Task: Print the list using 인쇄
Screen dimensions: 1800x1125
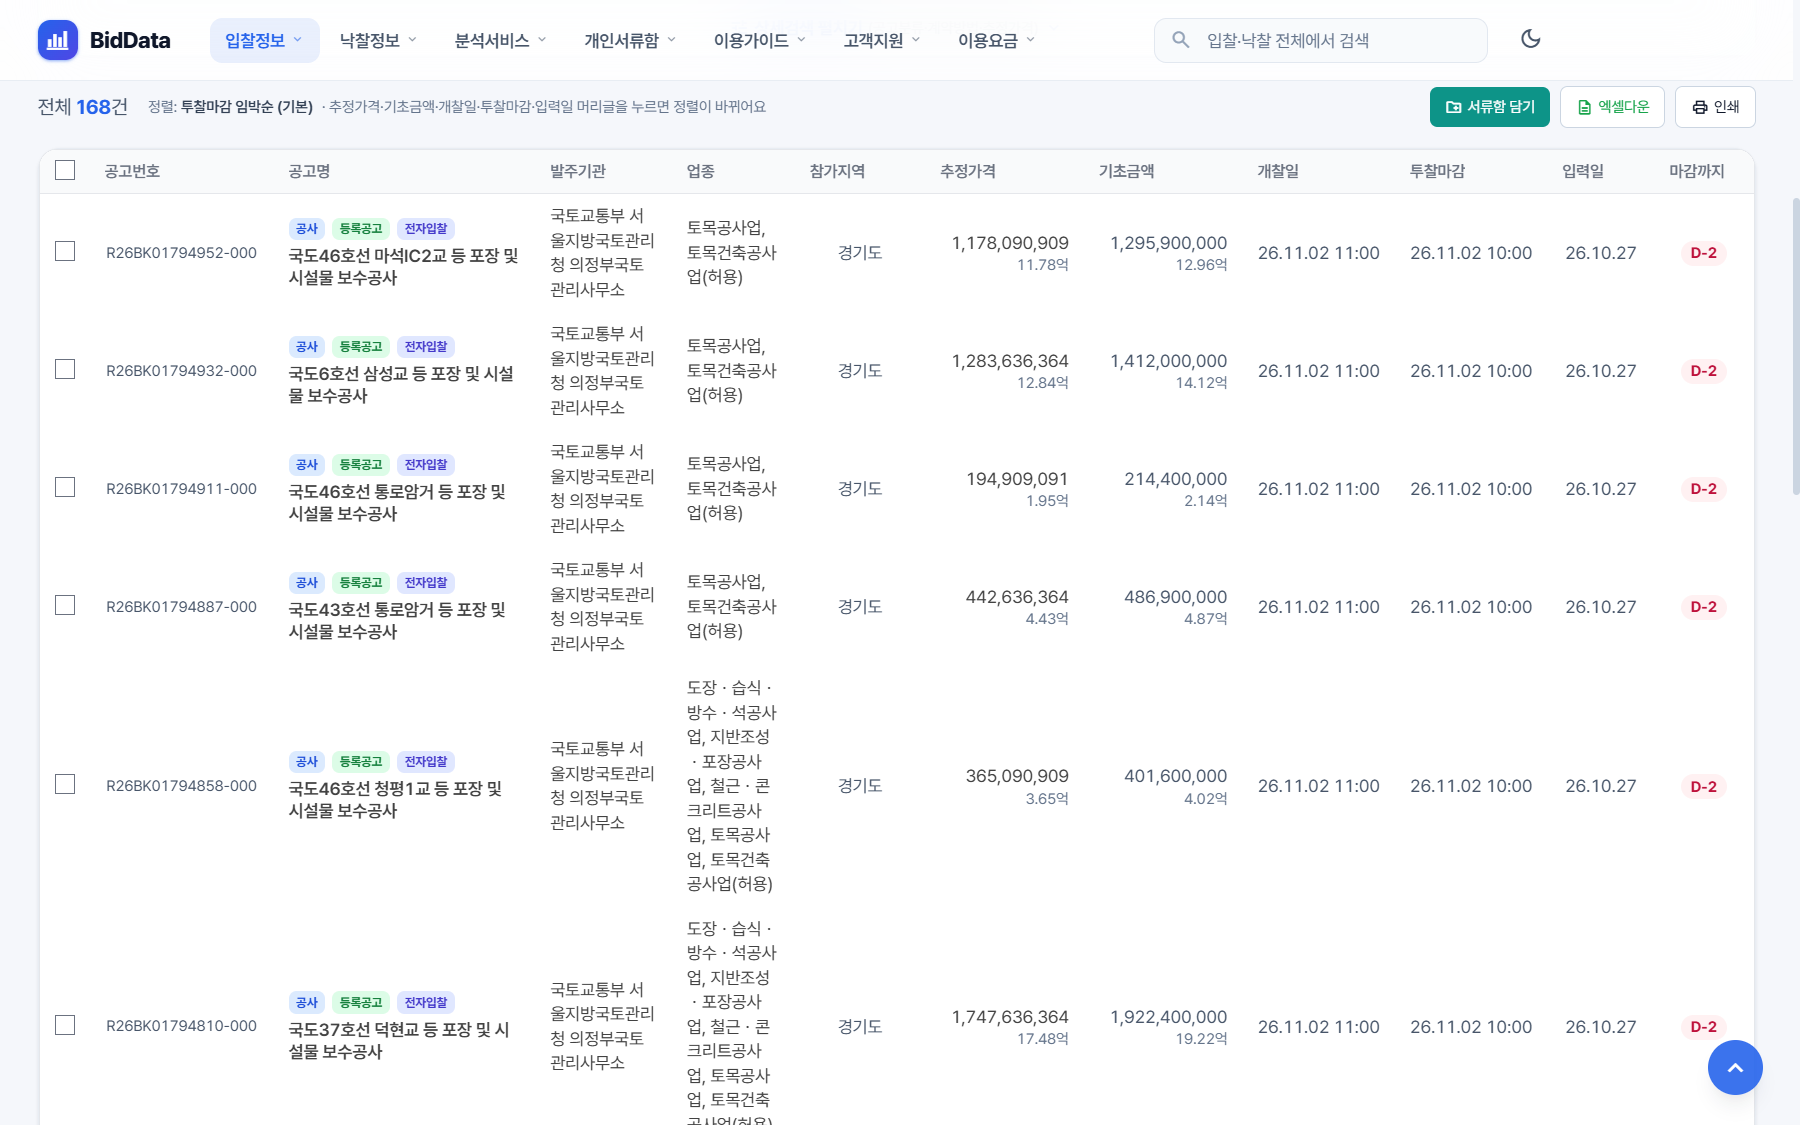Action: pos(1715,107)
